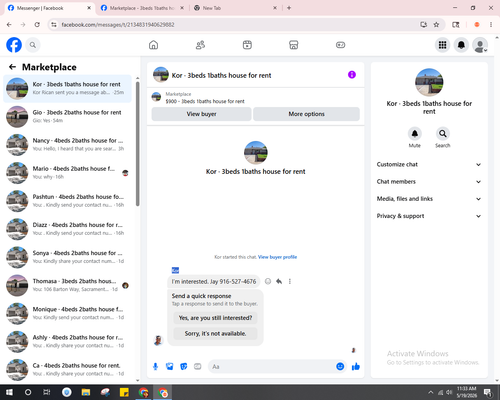
Task: Open Pashtun - 4beds 2baths conversation
Action: 67,201
